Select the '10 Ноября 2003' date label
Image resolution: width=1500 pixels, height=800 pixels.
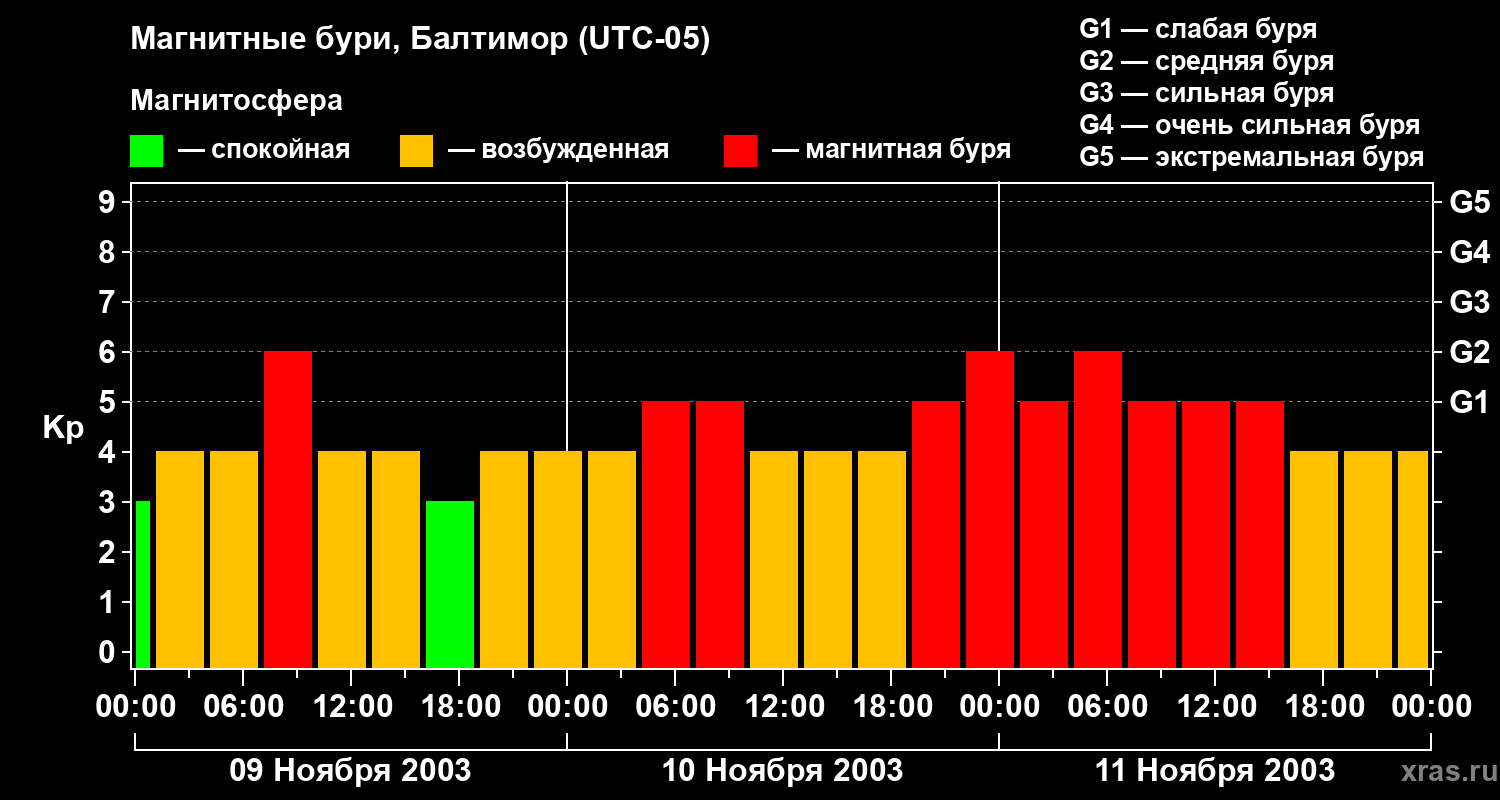click(783, 771)
